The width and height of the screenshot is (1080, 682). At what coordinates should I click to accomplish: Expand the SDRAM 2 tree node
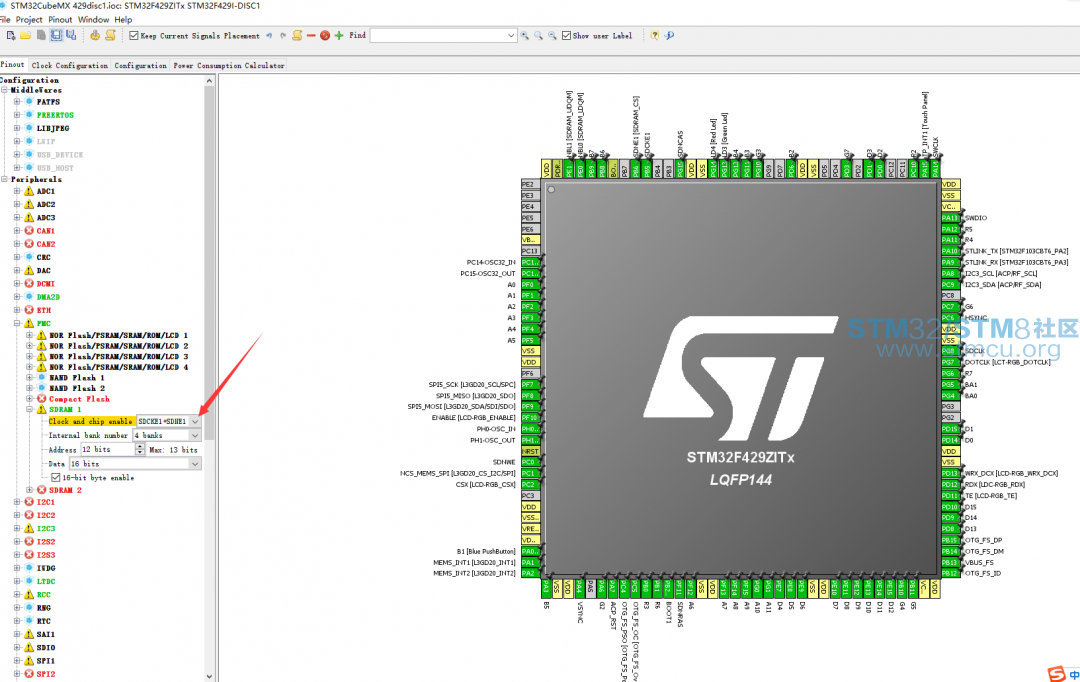[30, 490]
